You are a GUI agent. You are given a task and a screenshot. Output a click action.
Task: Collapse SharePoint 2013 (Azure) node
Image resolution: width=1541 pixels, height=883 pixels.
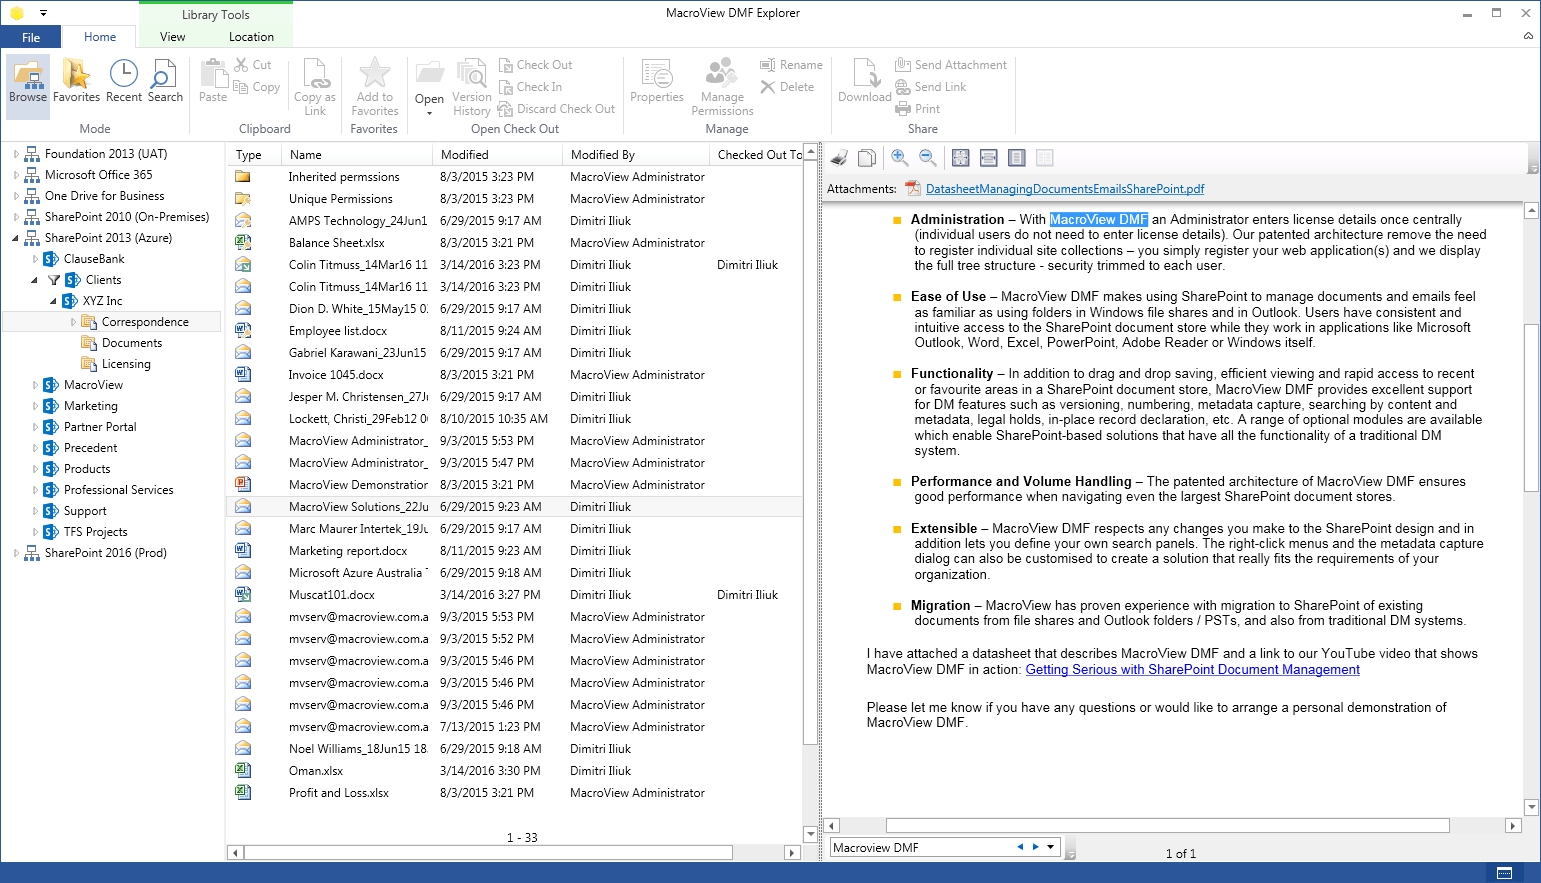coord(16,238)
